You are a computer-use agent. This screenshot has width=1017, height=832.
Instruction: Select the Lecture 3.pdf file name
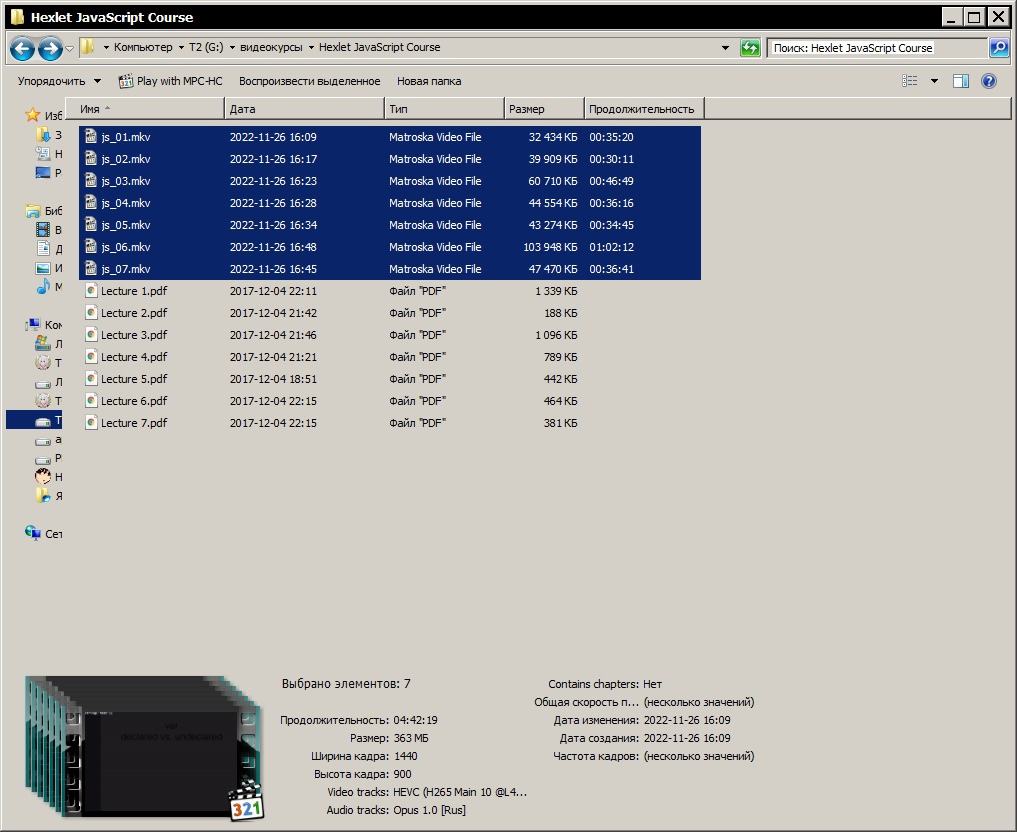click(134, 335)
